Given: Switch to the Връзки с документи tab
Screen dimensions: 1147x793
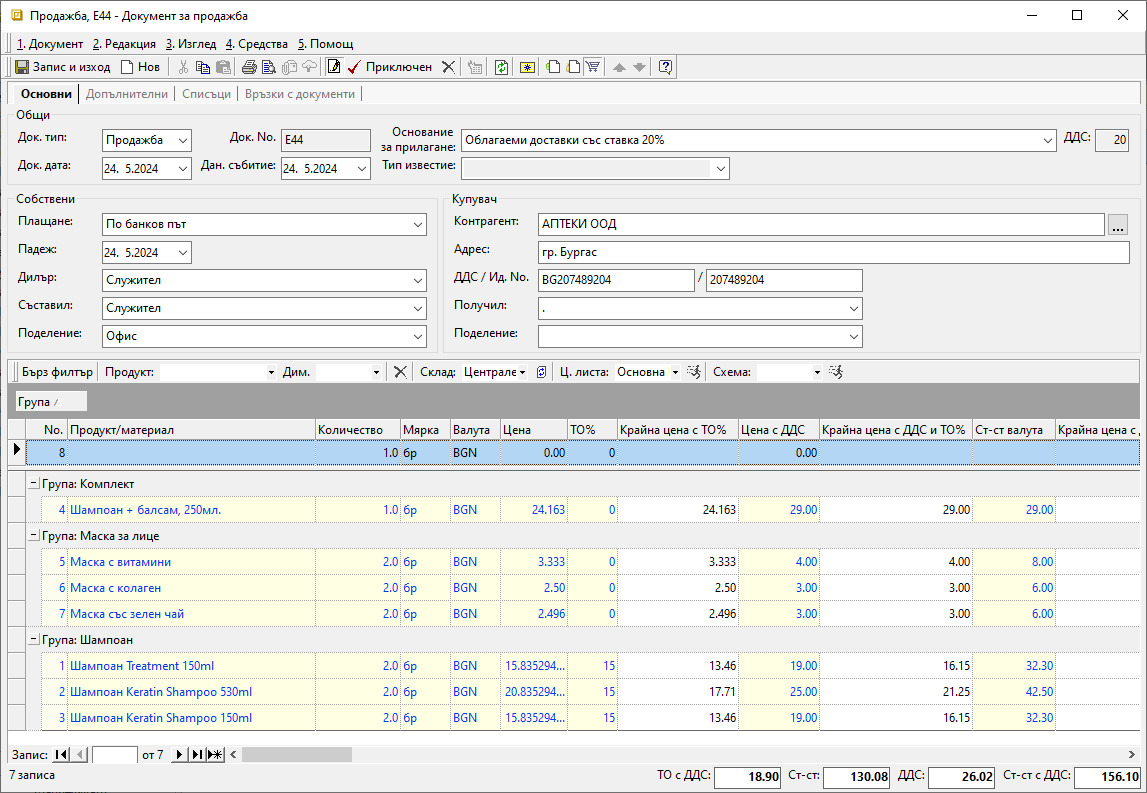Looking at the screenshot, I should point(298,94).
